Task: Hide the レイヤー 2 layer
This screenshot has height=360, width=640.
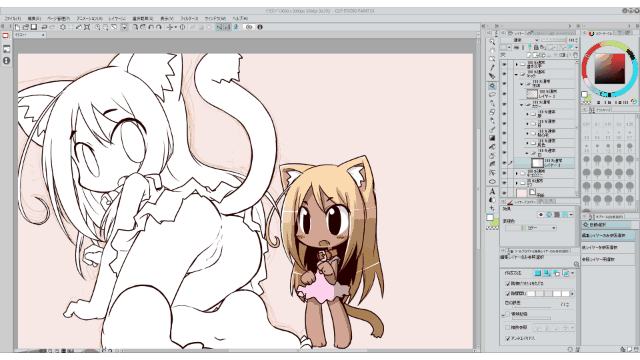Action: [x=504, y=94]
